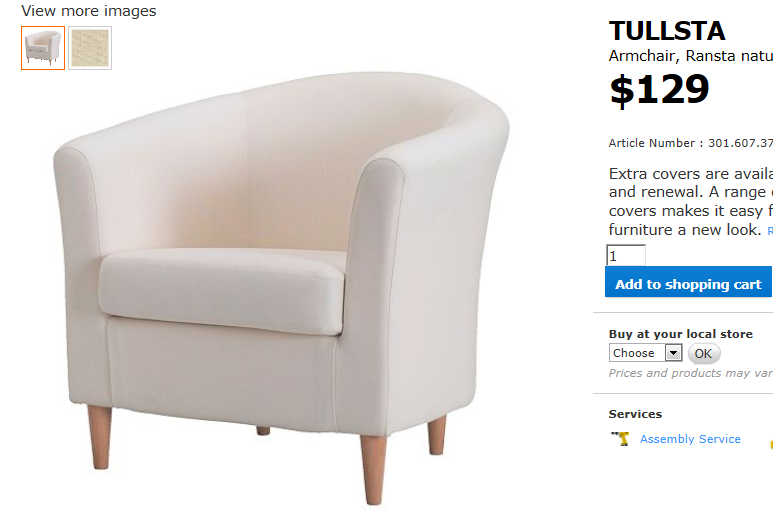Click Add to shopping cart button
Image resolution: width=773 pixels, height=520 pixels.
point(688,282)
